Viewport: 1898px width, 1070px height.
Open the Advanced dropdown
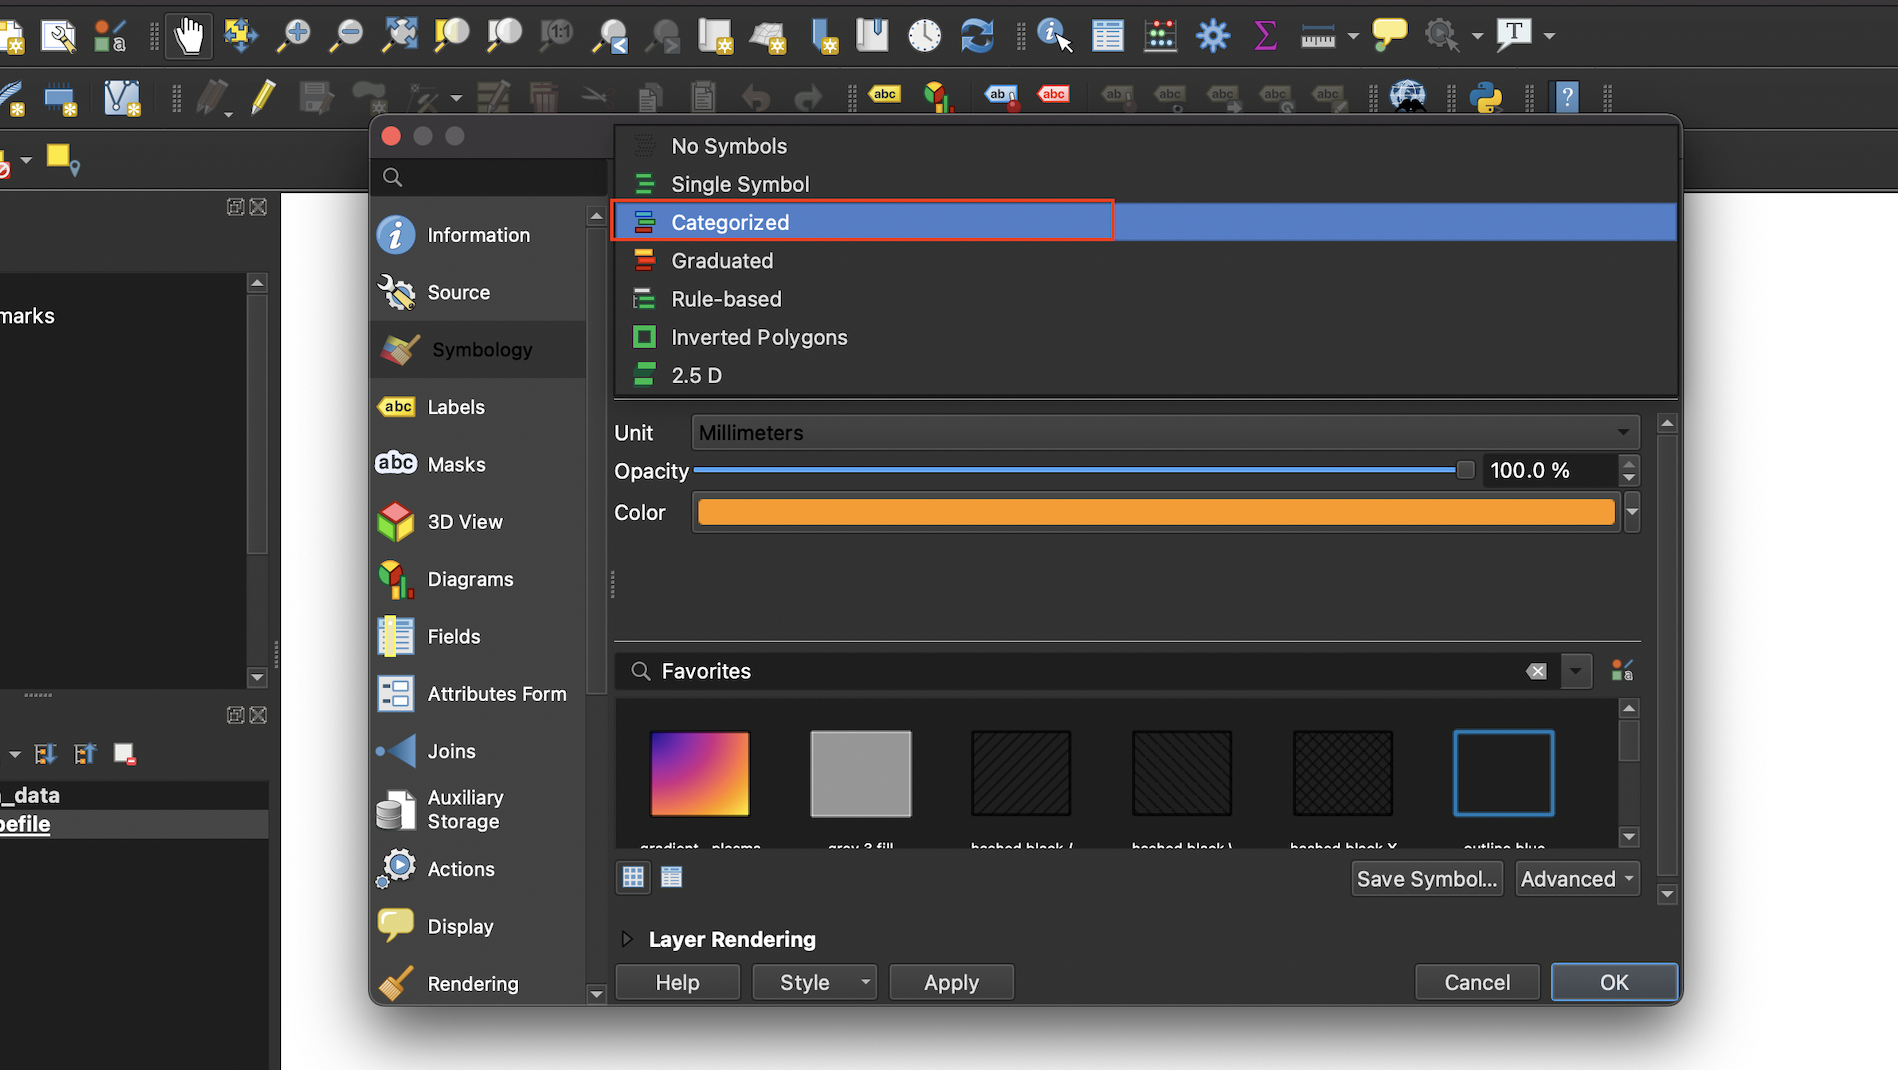coord(1576,879)
